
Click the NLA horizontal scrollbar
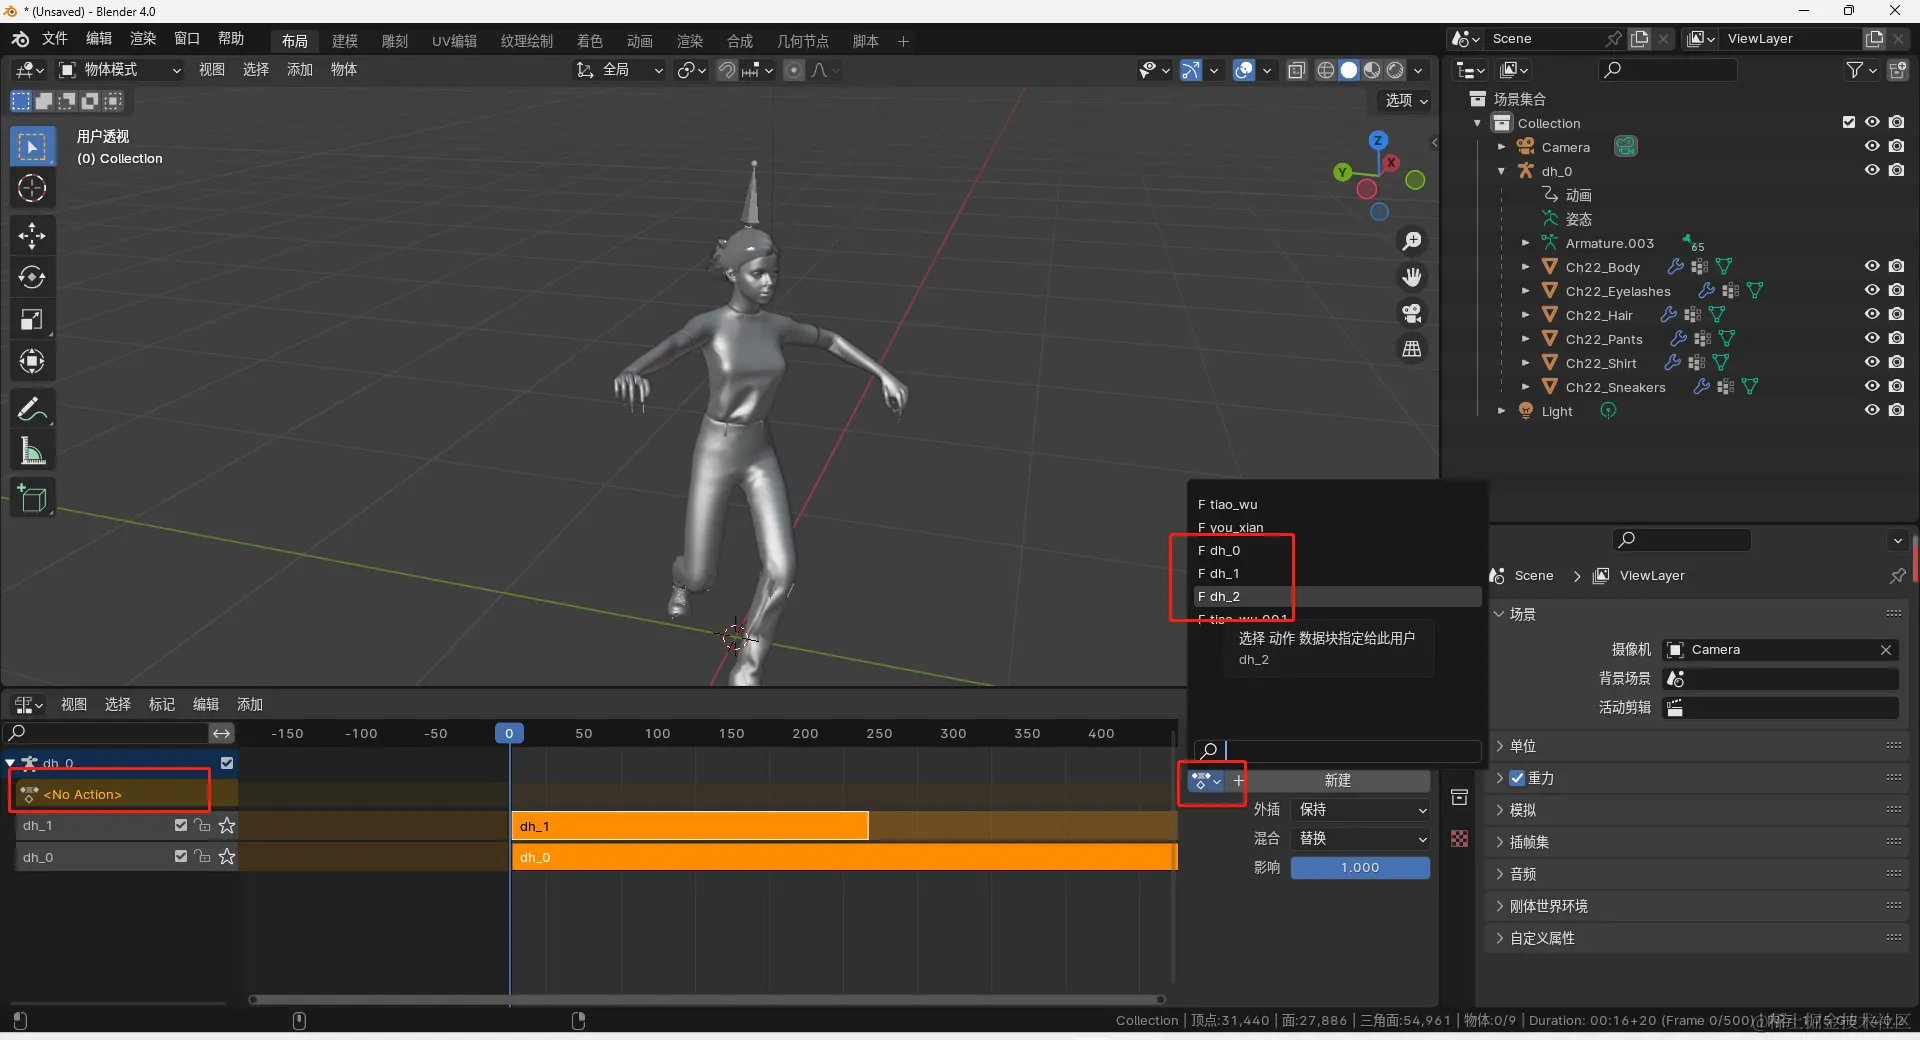tap(707, 999)
